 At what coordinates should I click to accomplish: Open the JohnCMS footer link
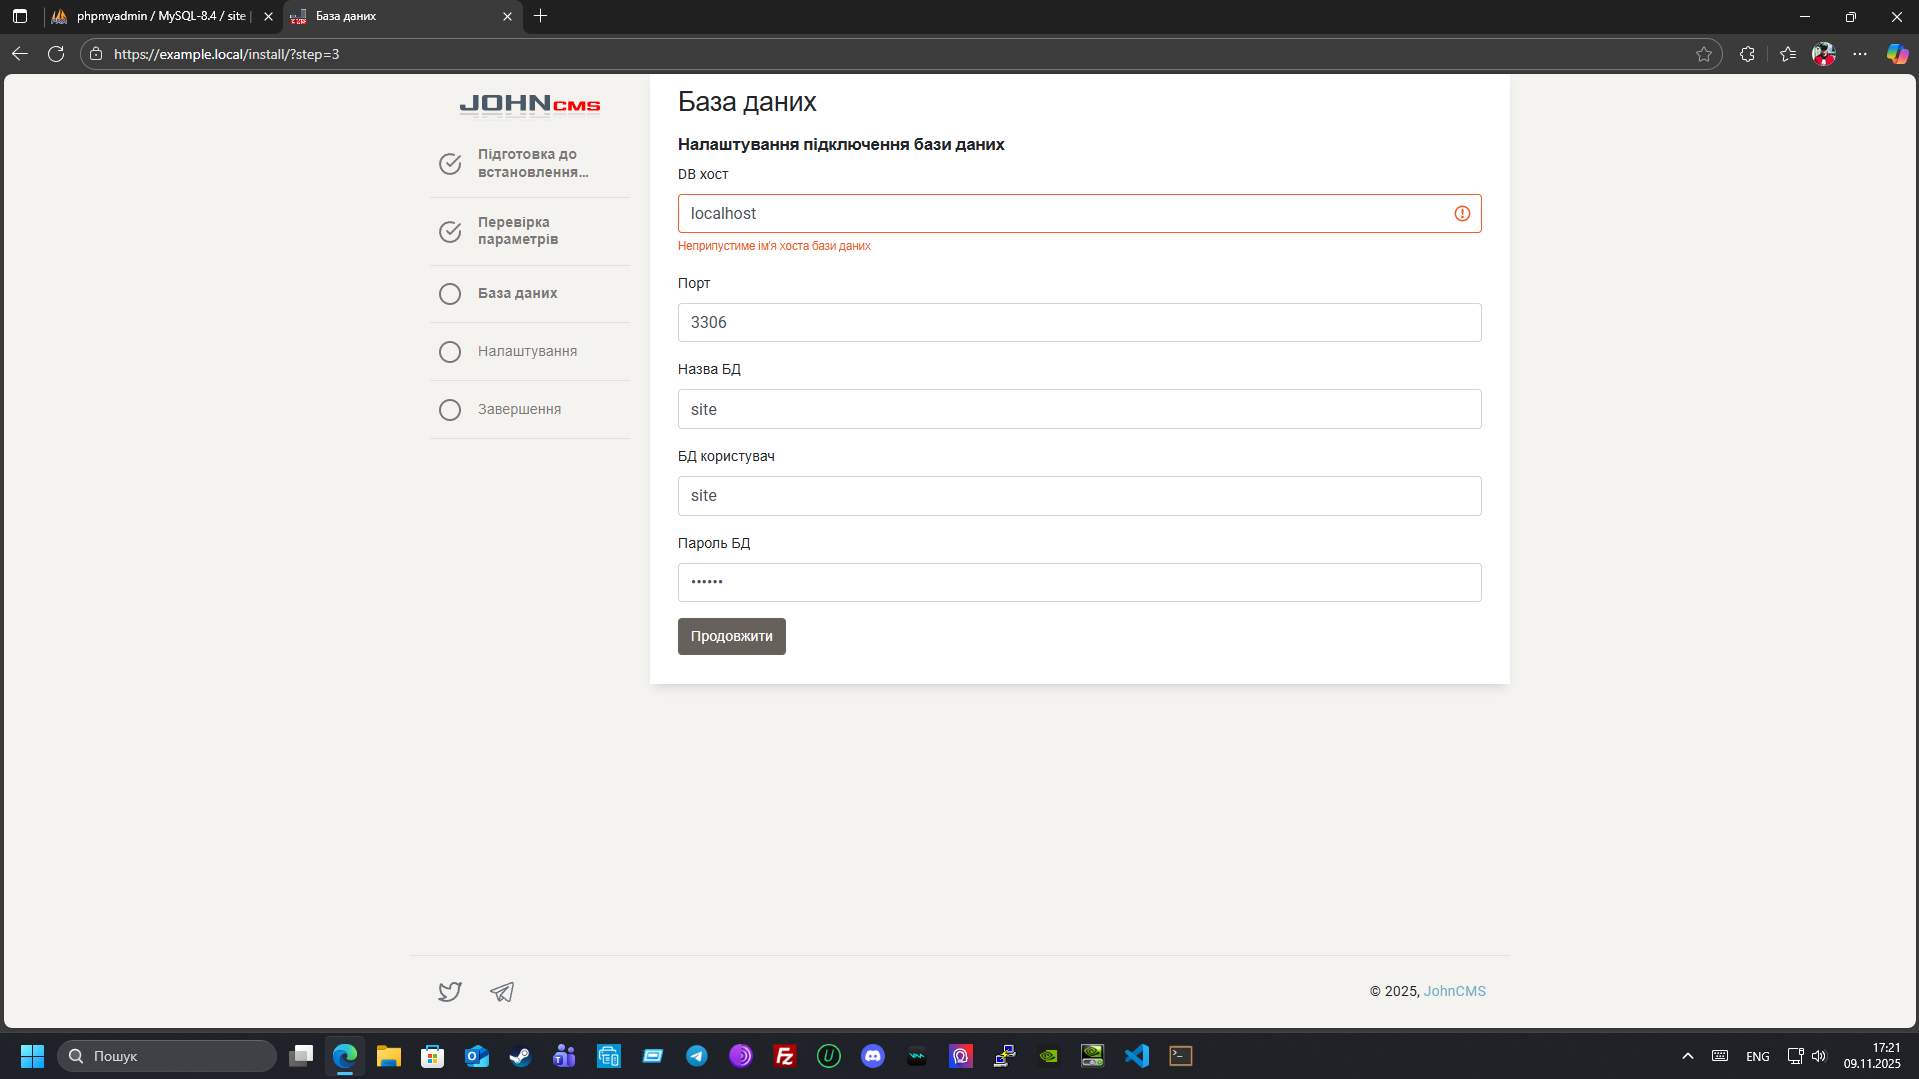[x=1454, y=991]
